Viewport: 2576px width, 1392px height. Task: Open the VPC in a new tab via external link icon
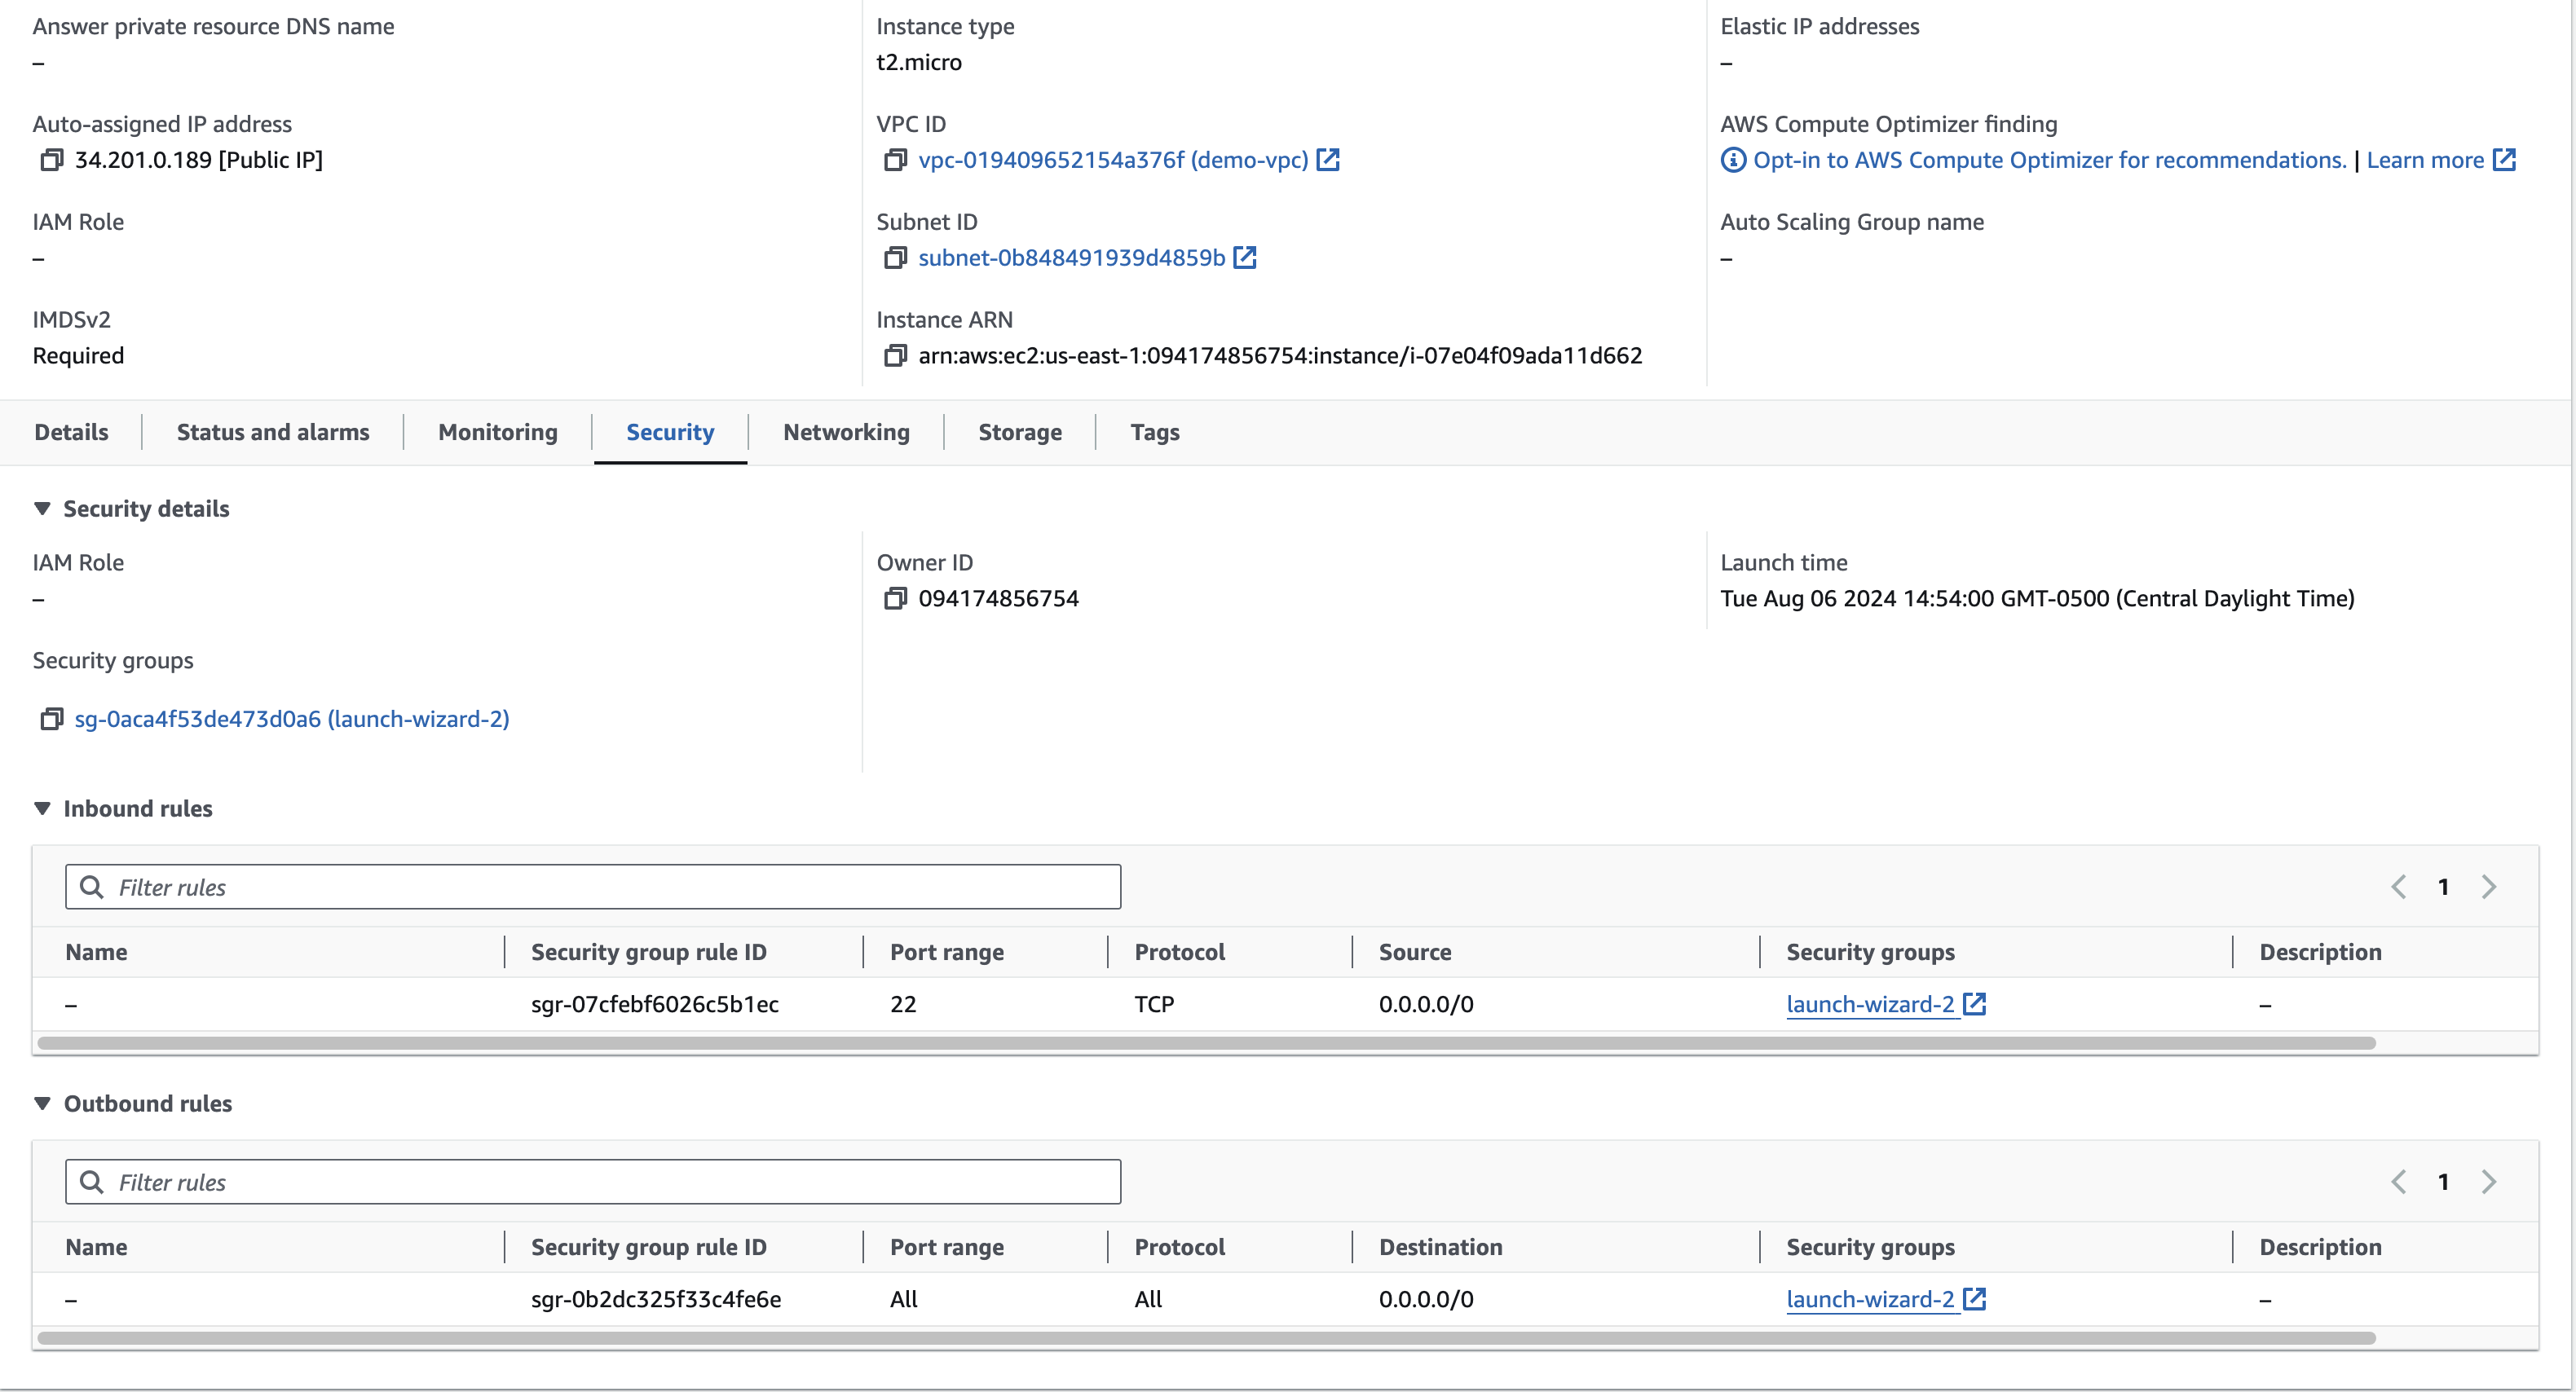coord(1329,159)
